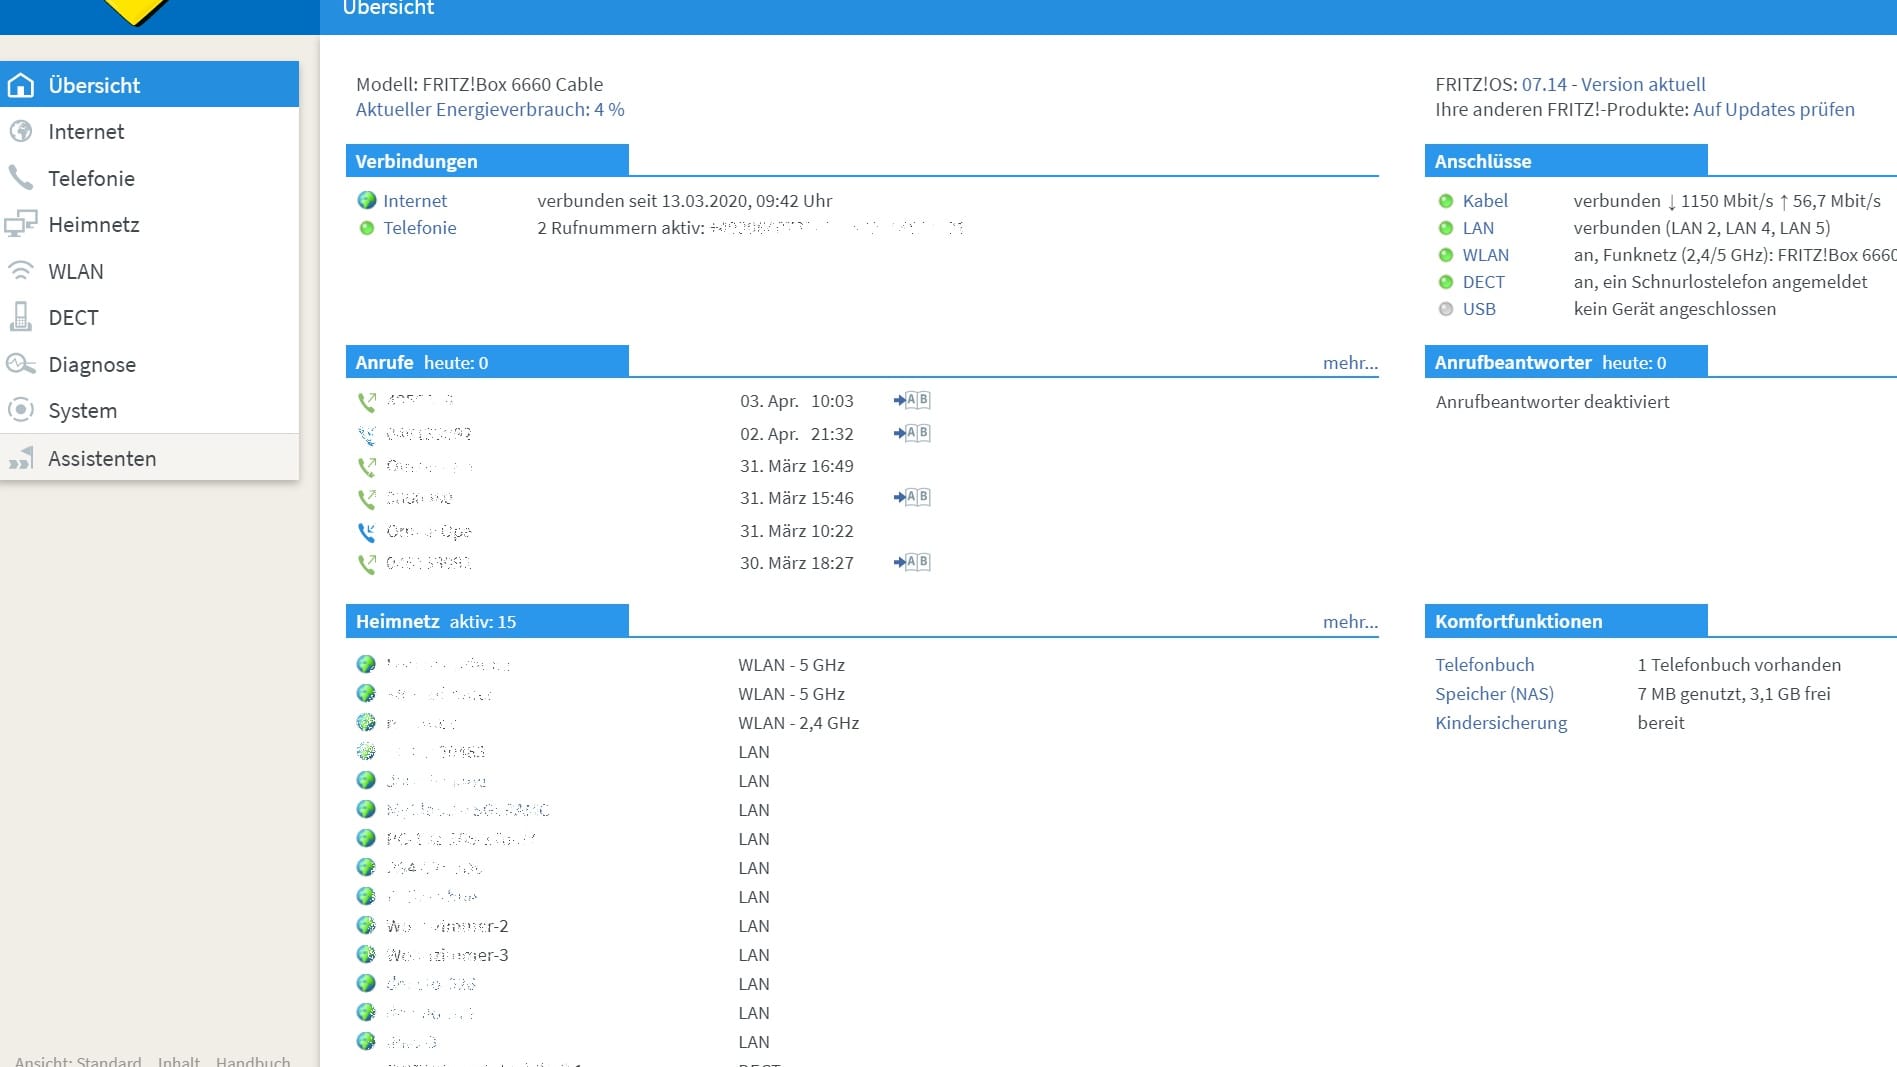Click phonebook add icon for 31. März 15:46 call
The height and width of the screenshot is (1067, 1897).
click(912, 497)
